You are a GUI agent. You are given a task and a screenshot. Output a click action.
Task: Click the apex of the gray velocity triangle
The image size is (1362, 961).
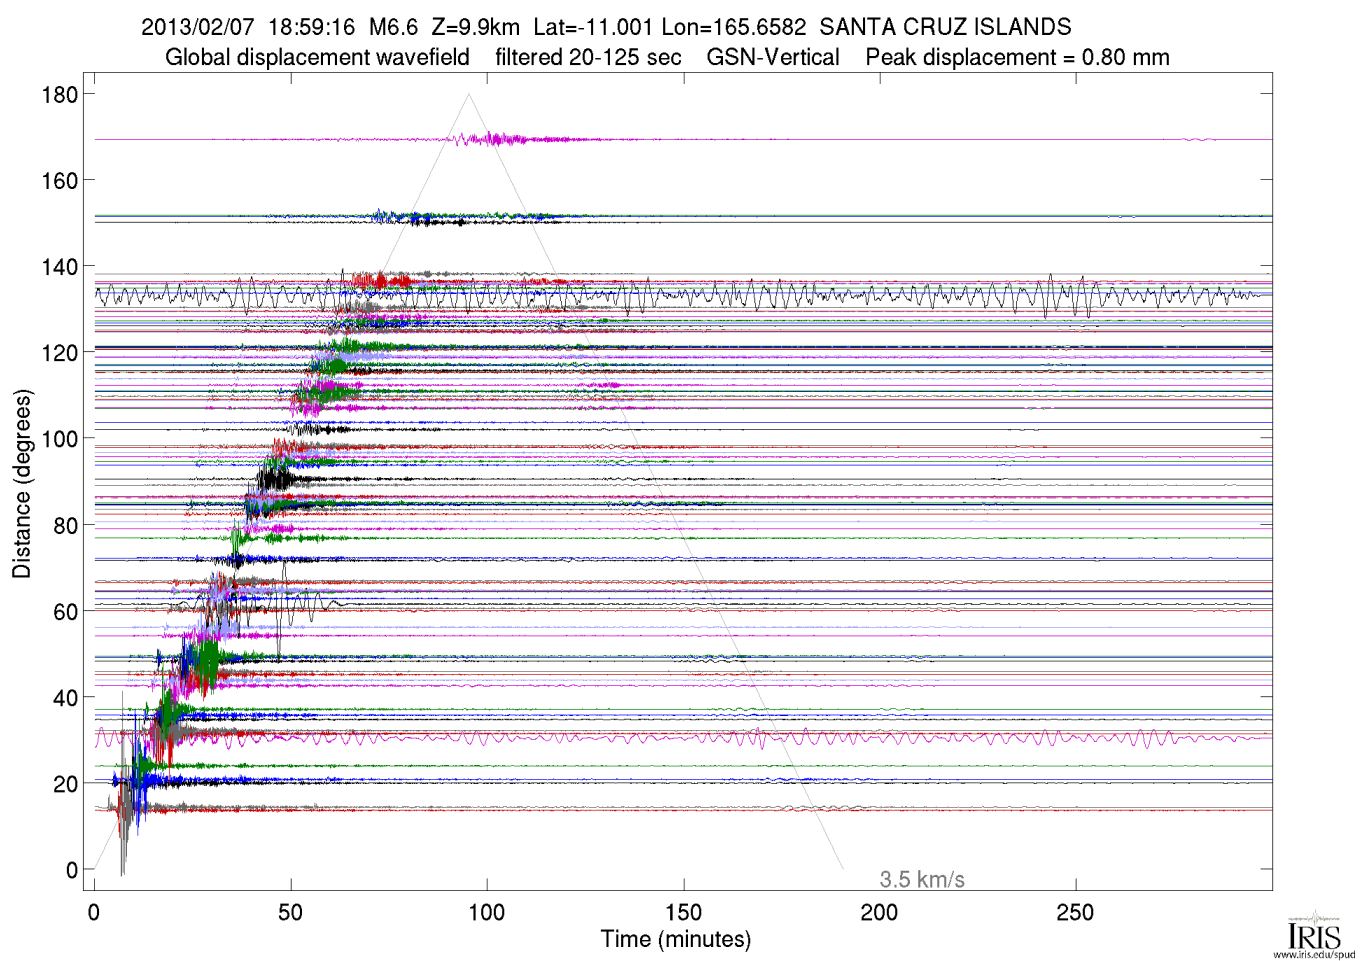pyautogui.click(x=468, y=95)
